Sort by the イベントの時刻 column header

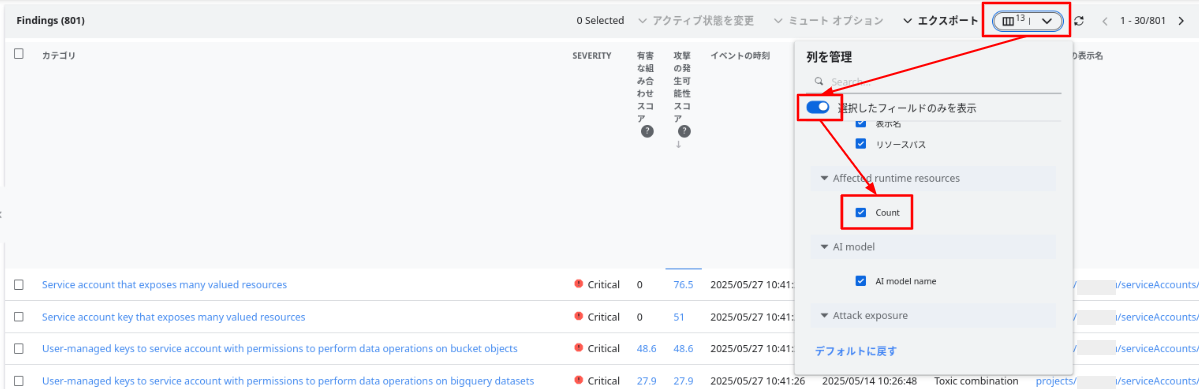coord(740,56)
